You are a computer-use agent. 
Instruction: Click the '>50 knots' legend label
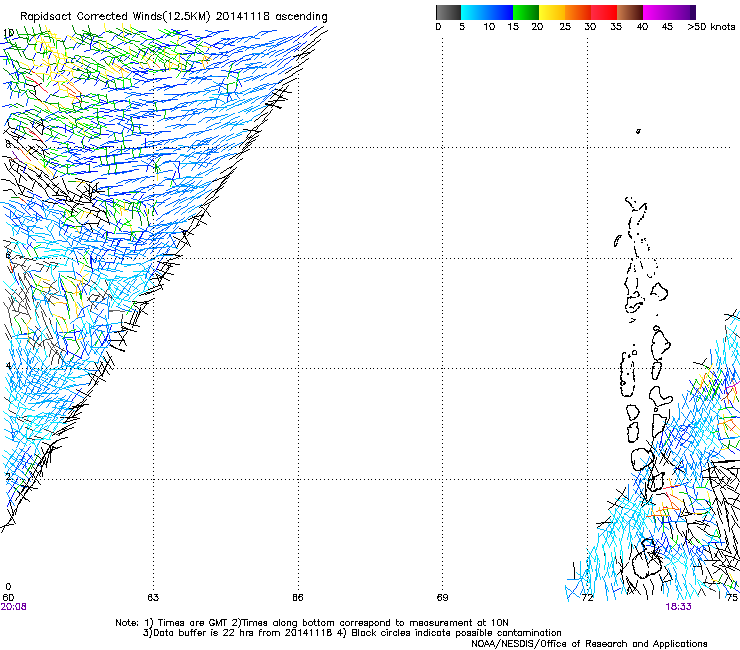[711, 27]
